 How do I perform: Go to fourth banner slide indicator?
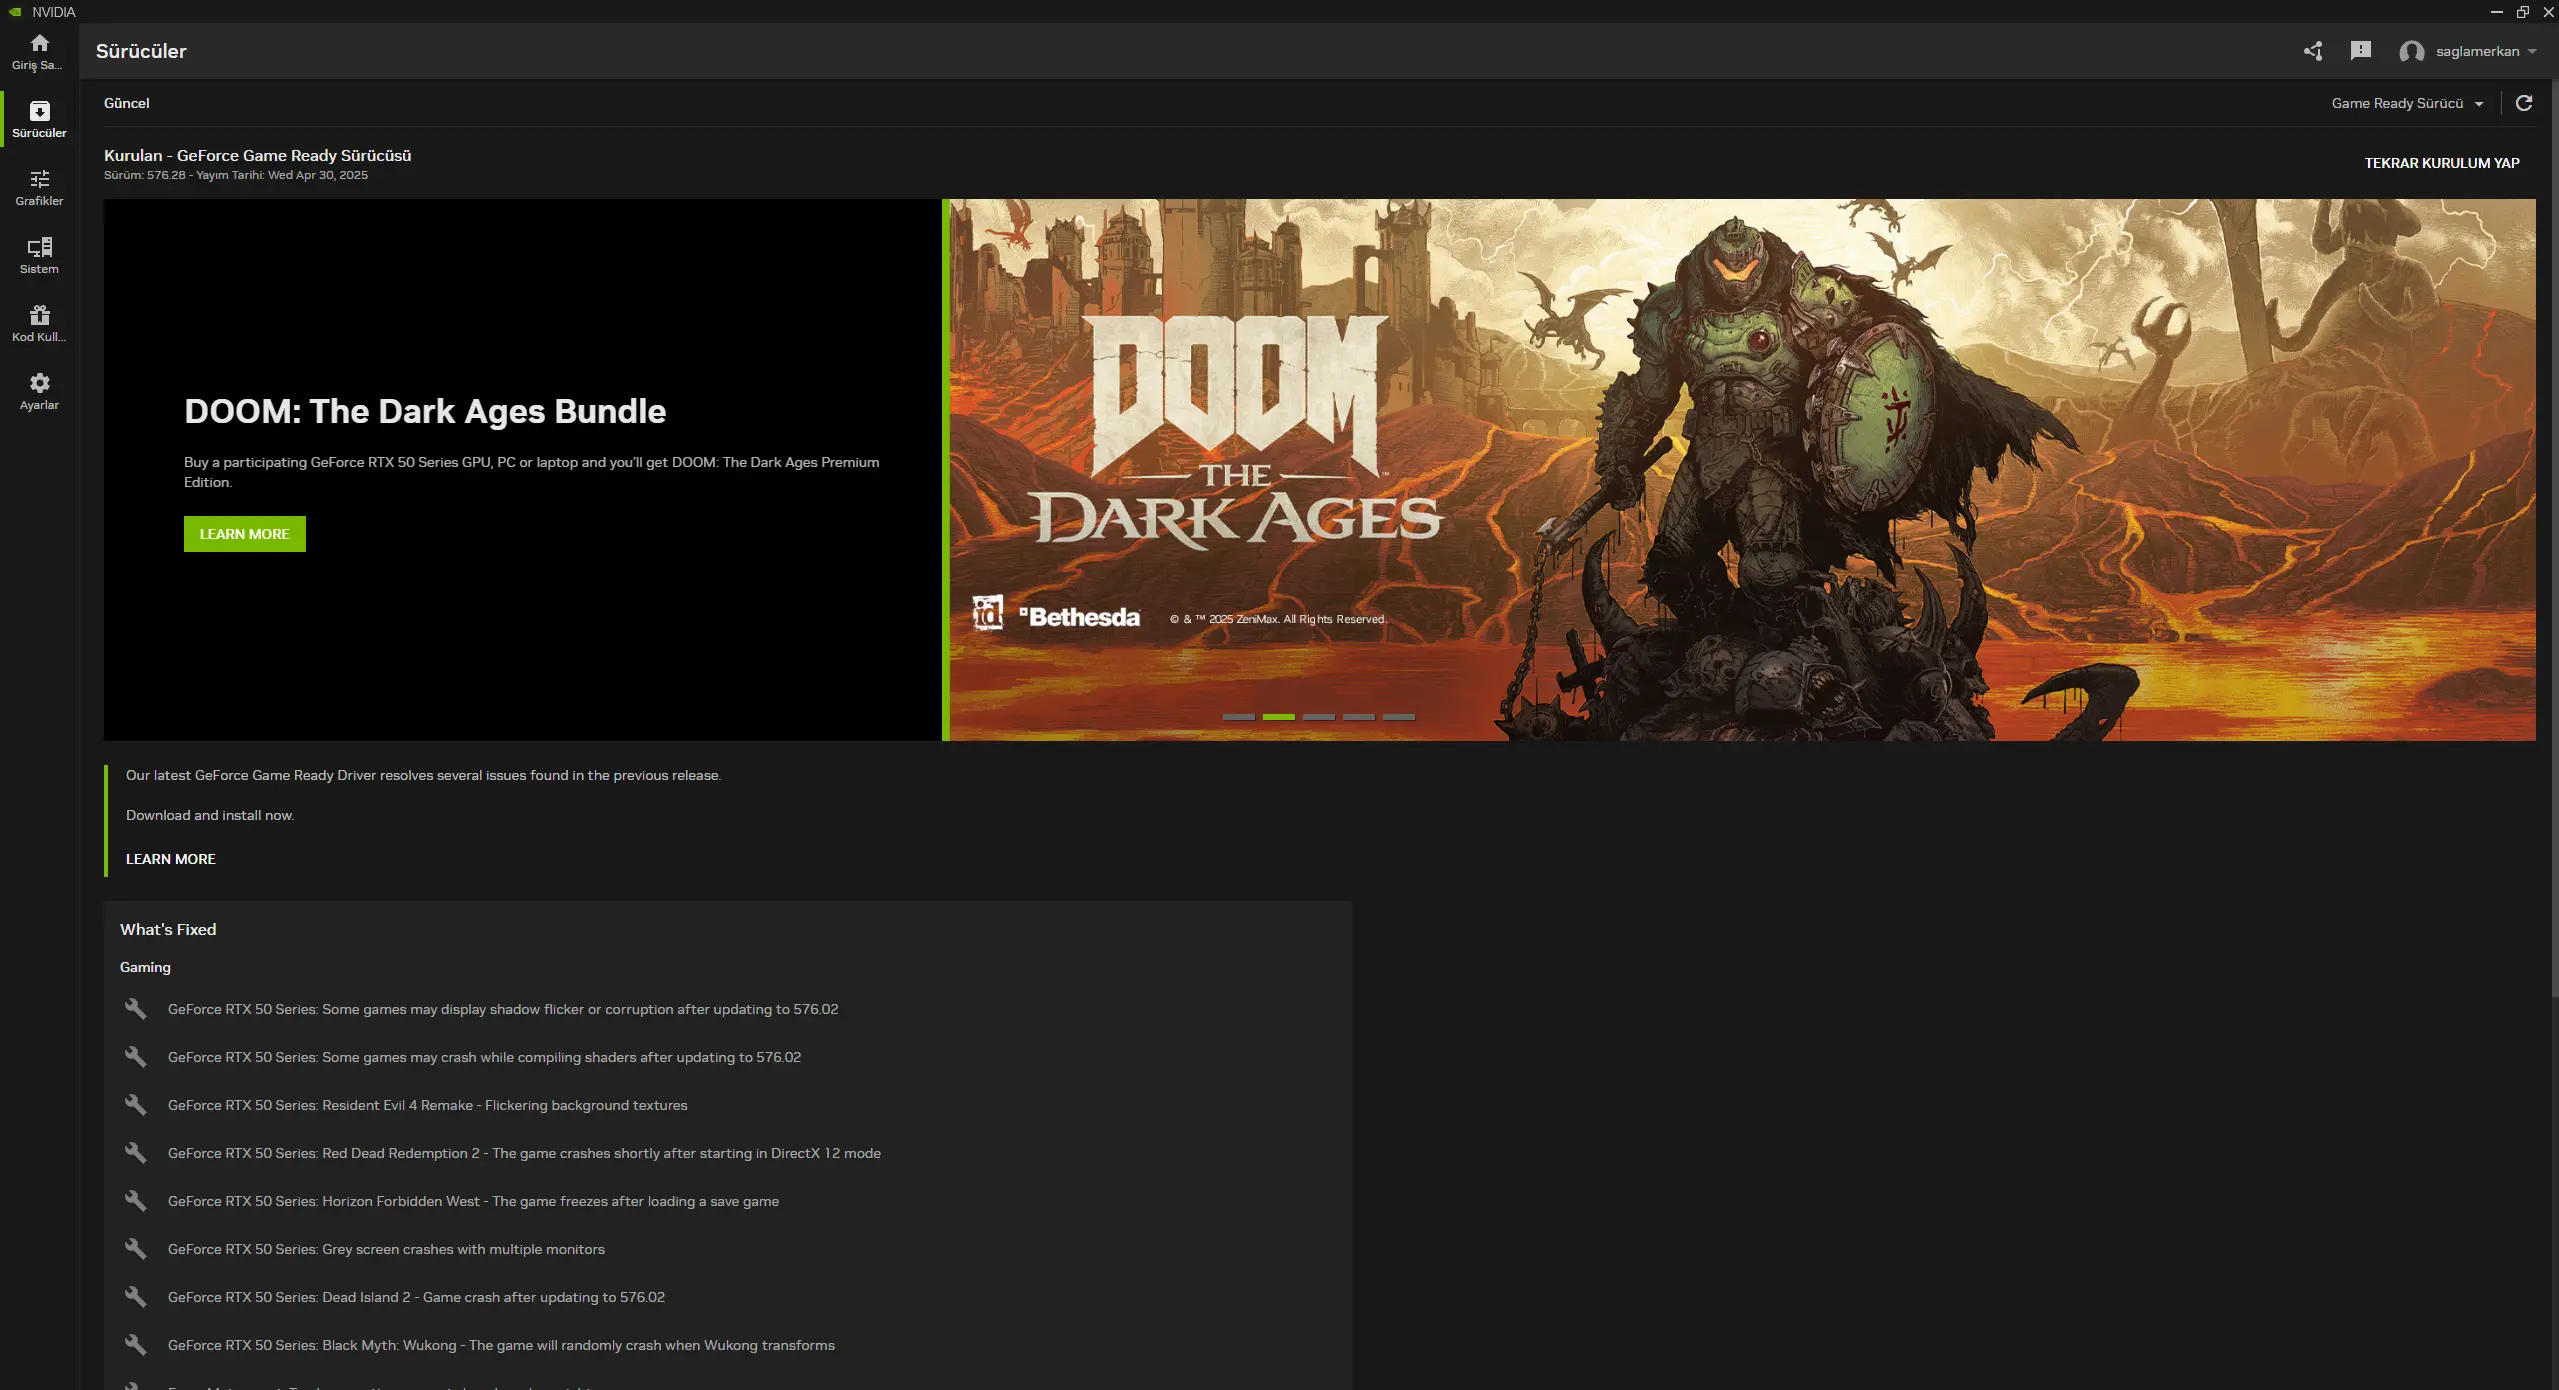[x=1359, y=717]
